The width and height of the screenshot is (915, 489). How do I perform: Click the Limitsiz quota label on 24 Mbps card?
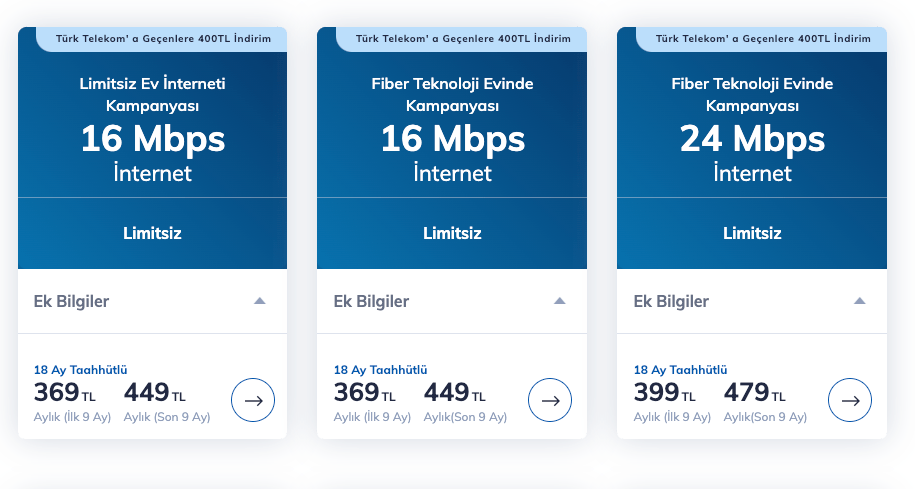click(752, 233)
